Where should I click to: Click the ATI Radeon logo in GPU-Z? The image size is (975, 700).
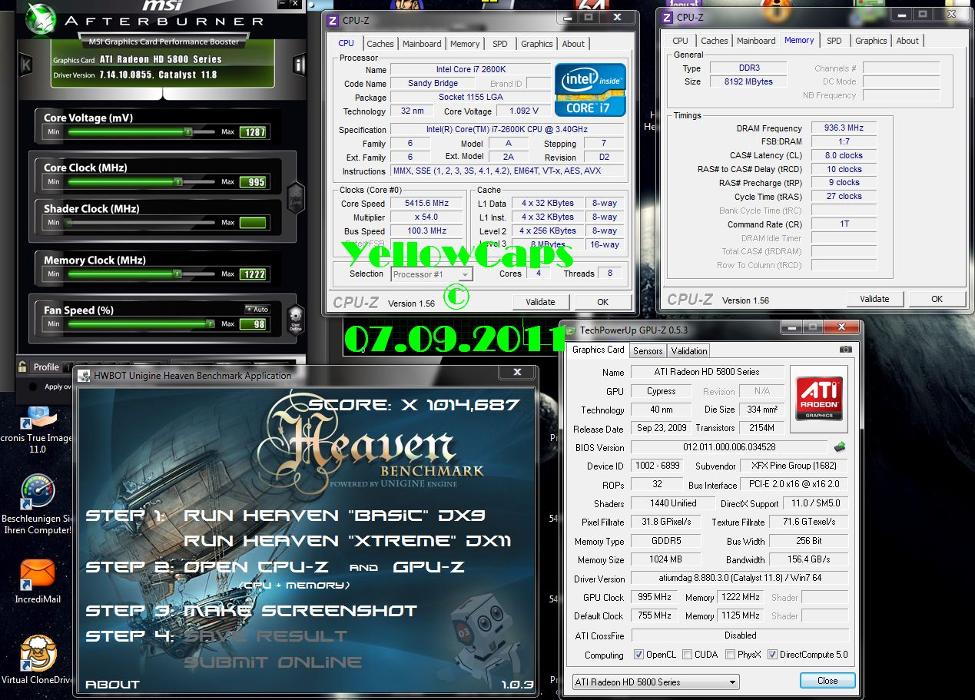(x=820, y=398)
